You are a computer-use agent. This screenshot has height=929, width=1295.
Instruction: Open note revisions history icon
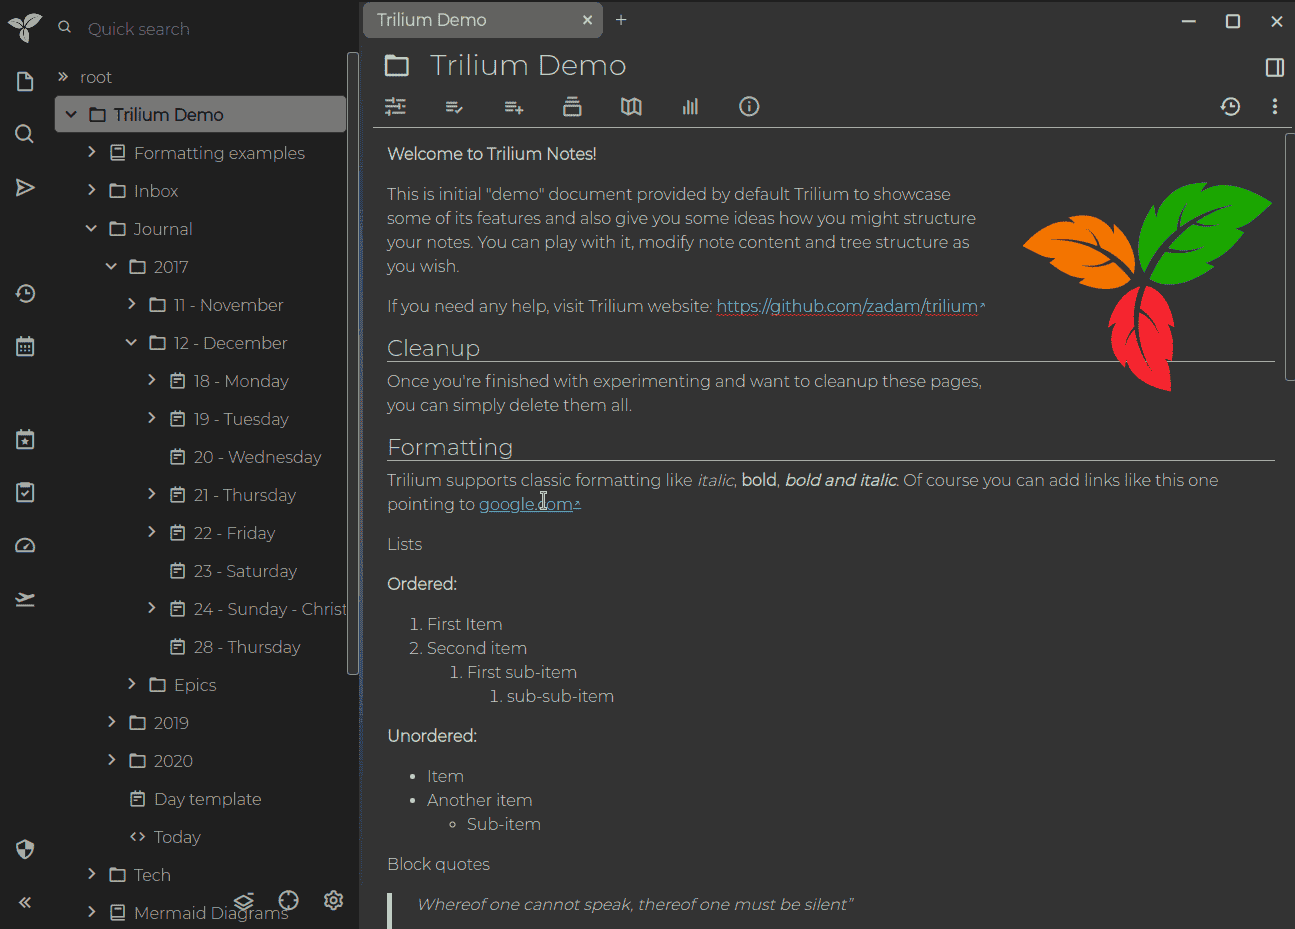point(1230,107)
